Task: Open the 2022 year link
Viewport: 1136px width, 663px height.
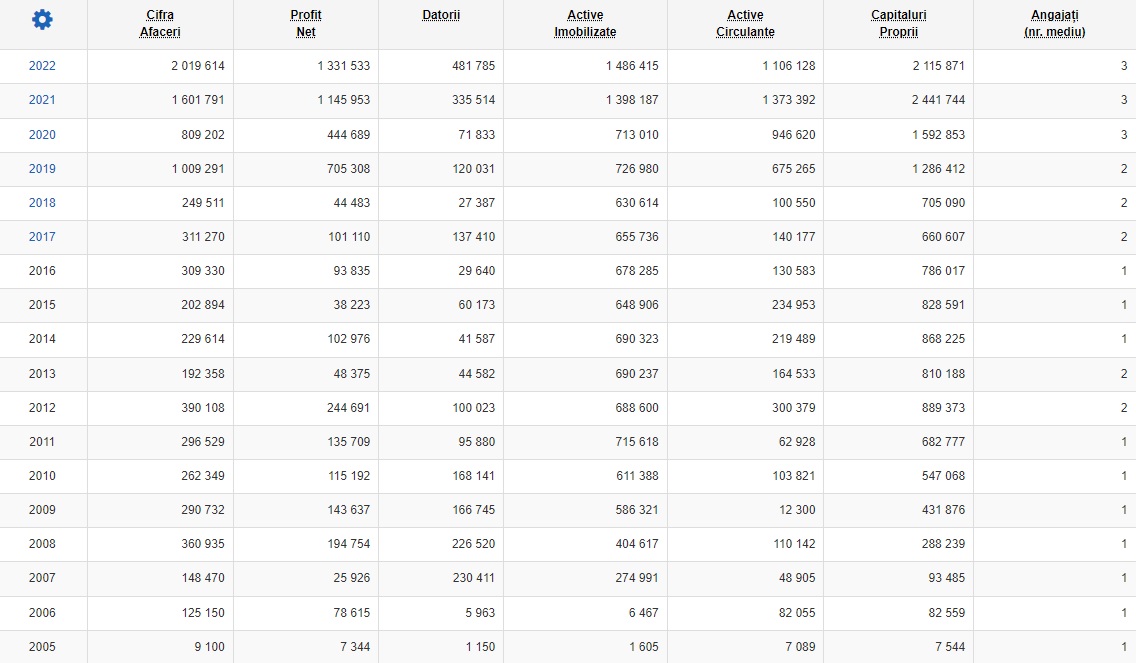Action: pos(42,66)
